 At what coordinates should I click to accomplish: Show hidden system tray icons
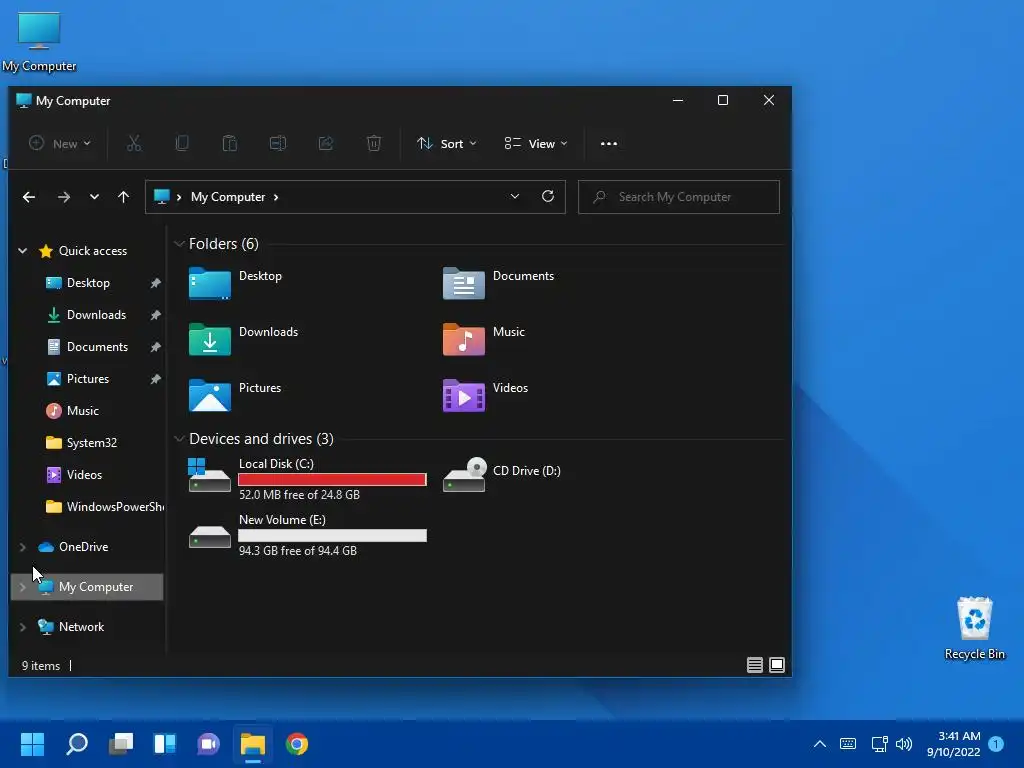coord(820,743)
